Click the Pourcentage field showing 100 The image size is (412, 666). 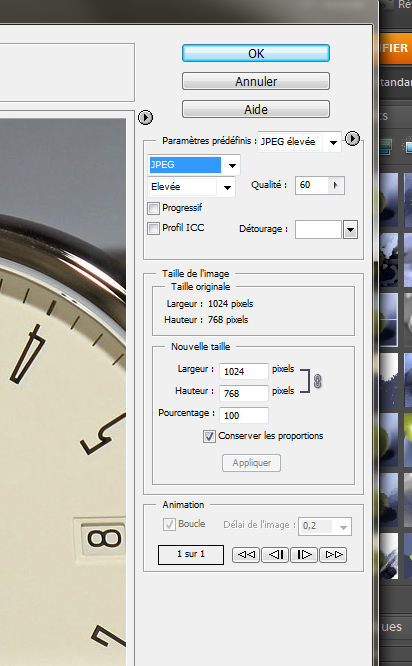244,415
